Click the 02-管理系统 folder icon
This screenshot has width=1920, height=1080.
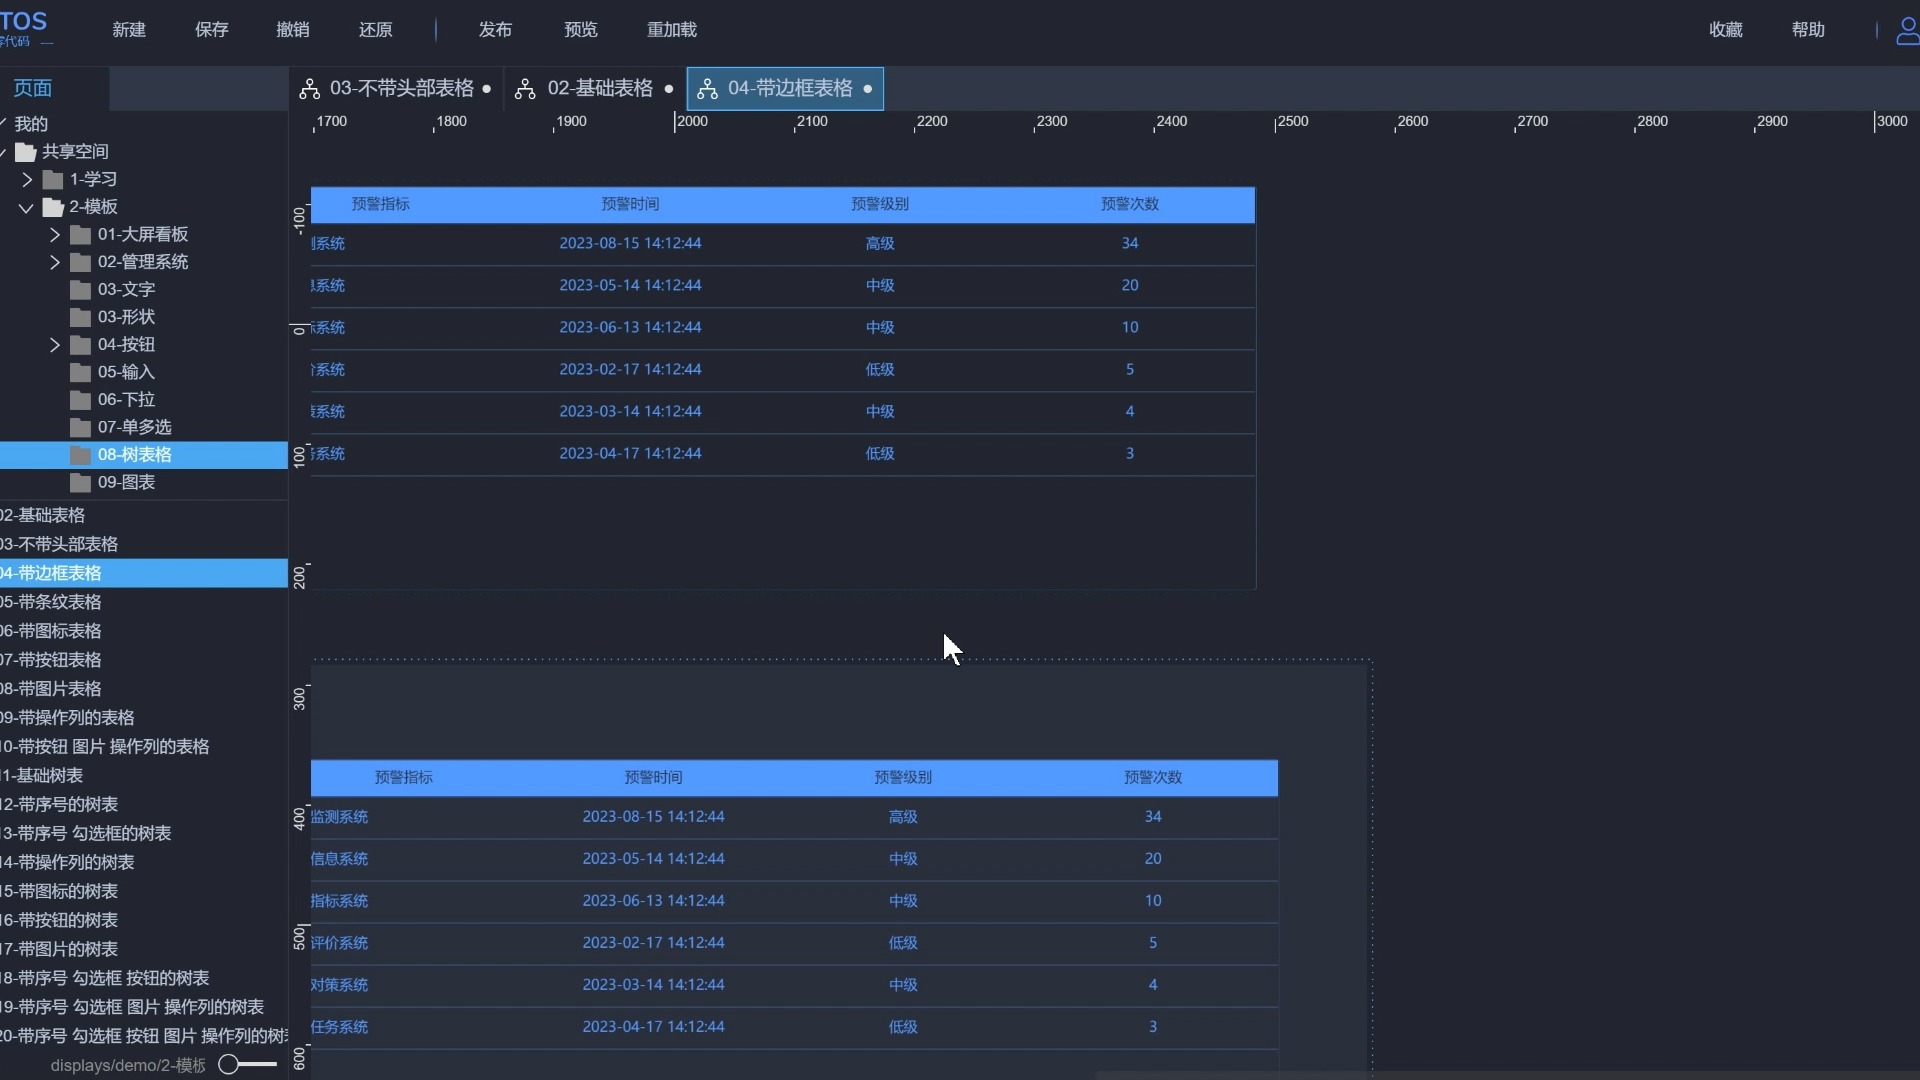click(x=81, y=262)
